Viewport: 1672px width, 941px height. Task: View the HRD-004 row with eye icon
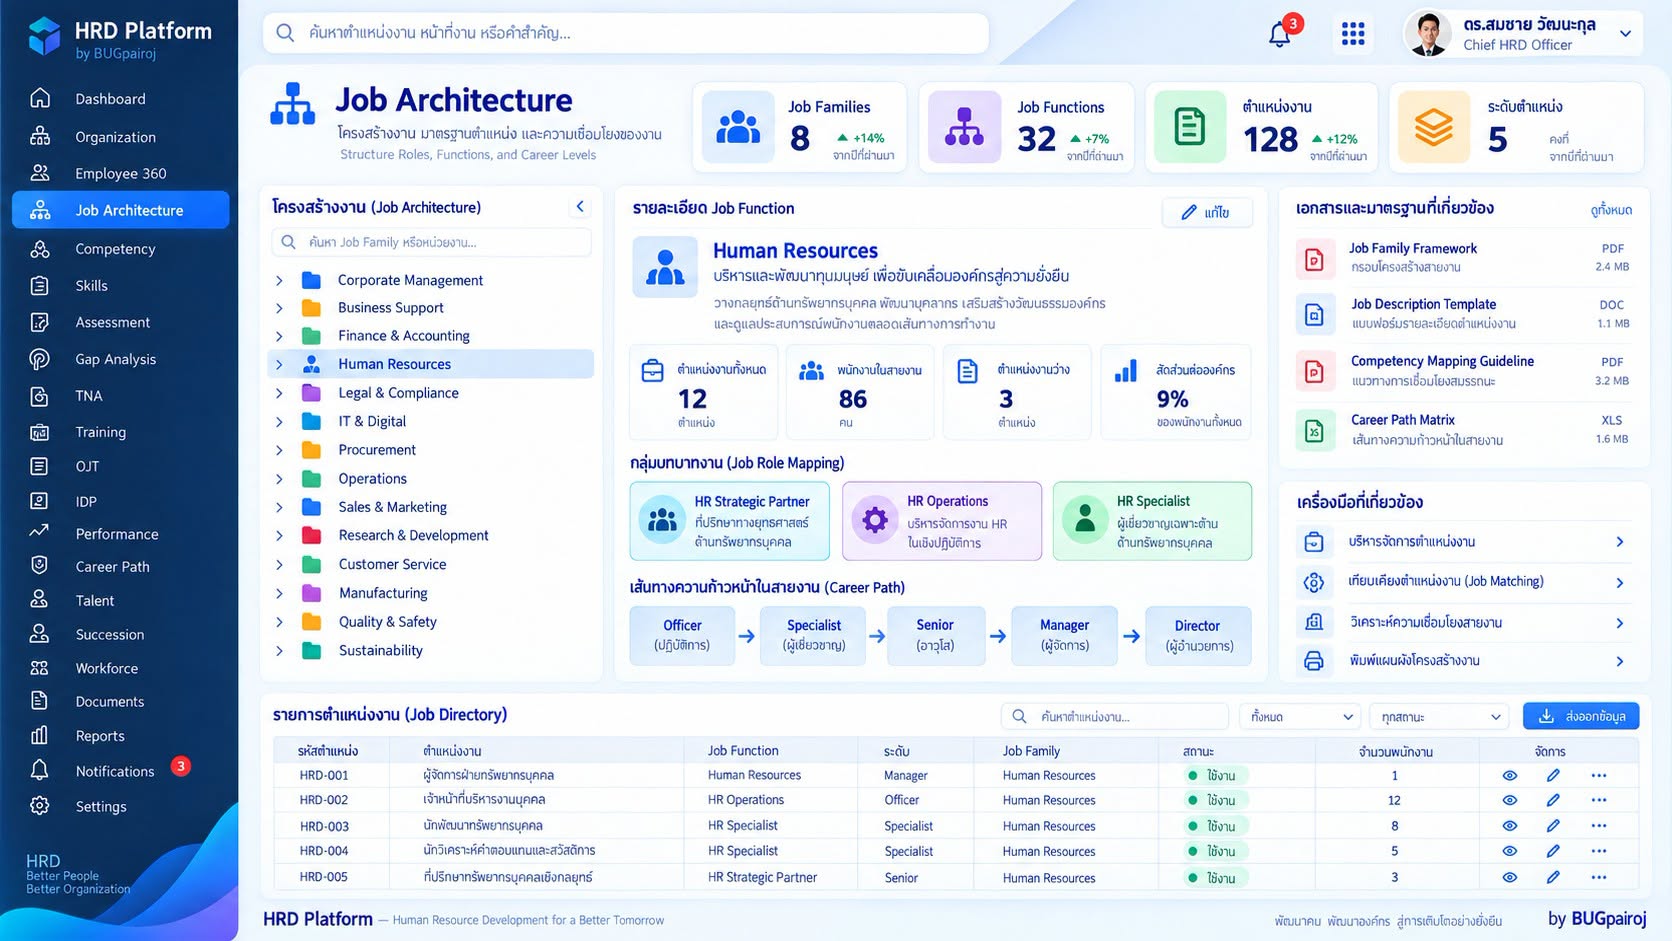tap(1510, 851)
